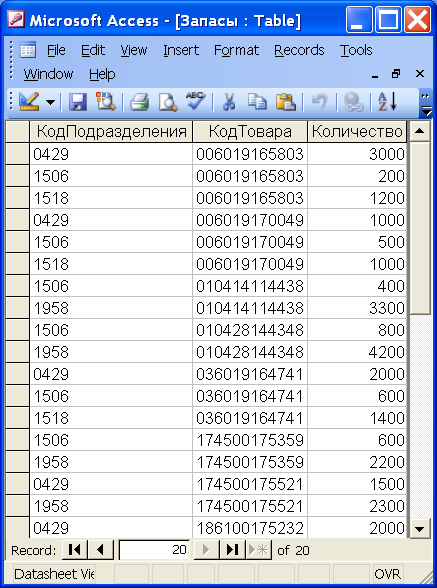Viewport: 437px width, 588px height.
Task: Open the Insert menu
Action: [181, 50]
